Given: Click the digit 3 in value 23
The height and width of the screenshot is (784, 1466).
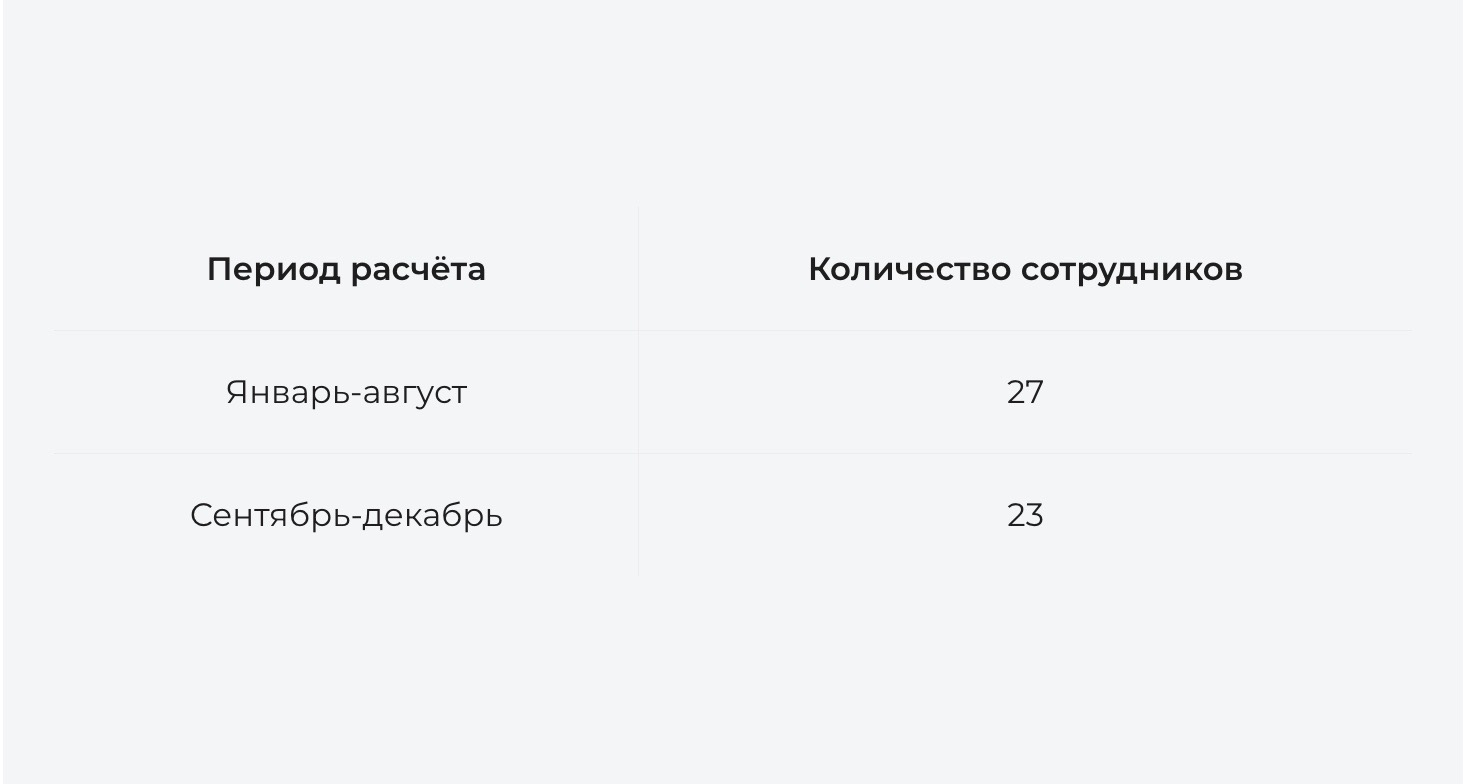Looking at the screenshot, I should (1035, 515).
